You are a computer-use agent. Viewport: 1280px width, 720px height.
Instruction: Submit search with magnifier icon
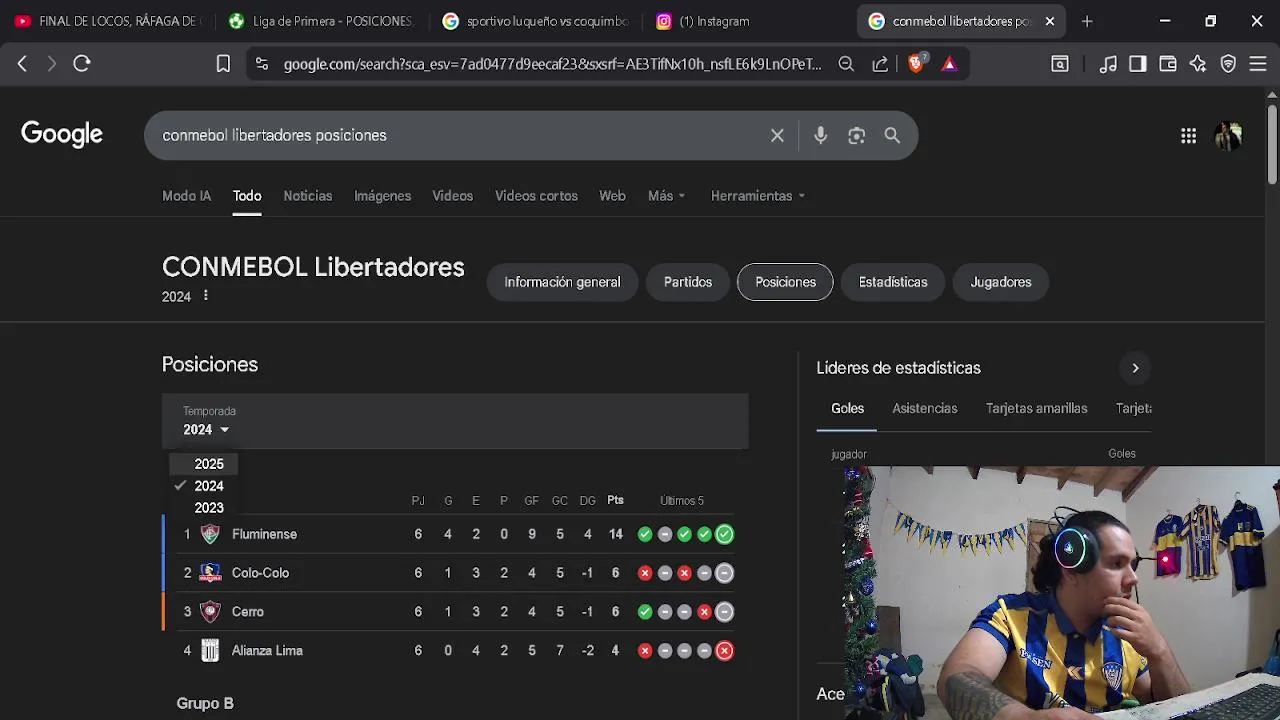click(x=892, y=135)
